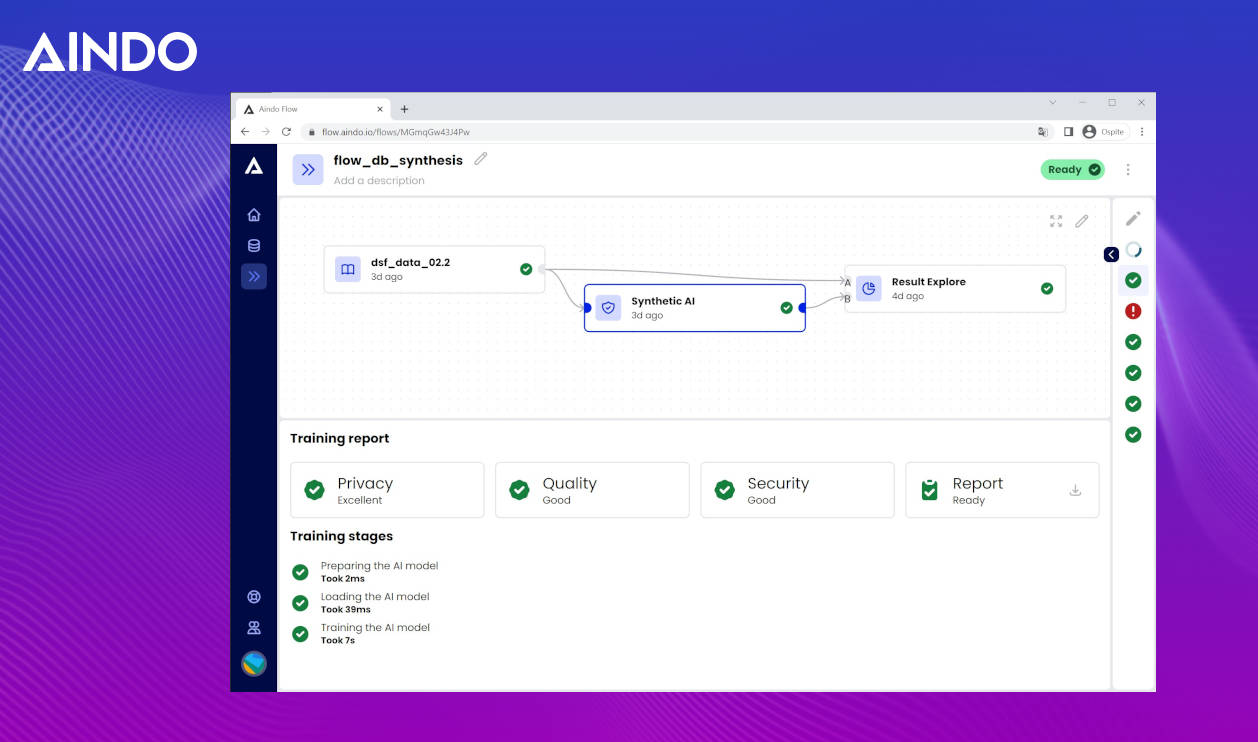Screen dimensions: 1258x742
Task: Click the Add a description field
Action: click(x=379, y=181)
